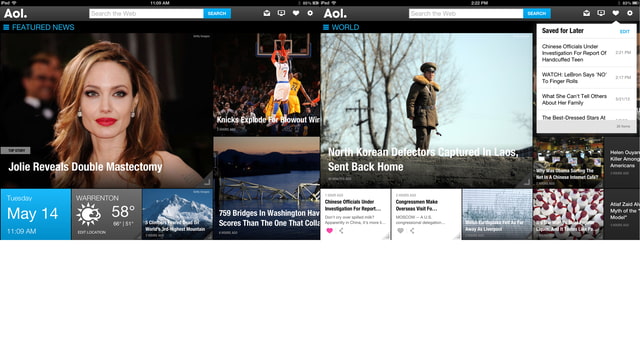Image resolution: width=640 pixels, height=360 pixels.
Task: Open saved-for-later heart on Featured News screen
Action: coord(296,13)
